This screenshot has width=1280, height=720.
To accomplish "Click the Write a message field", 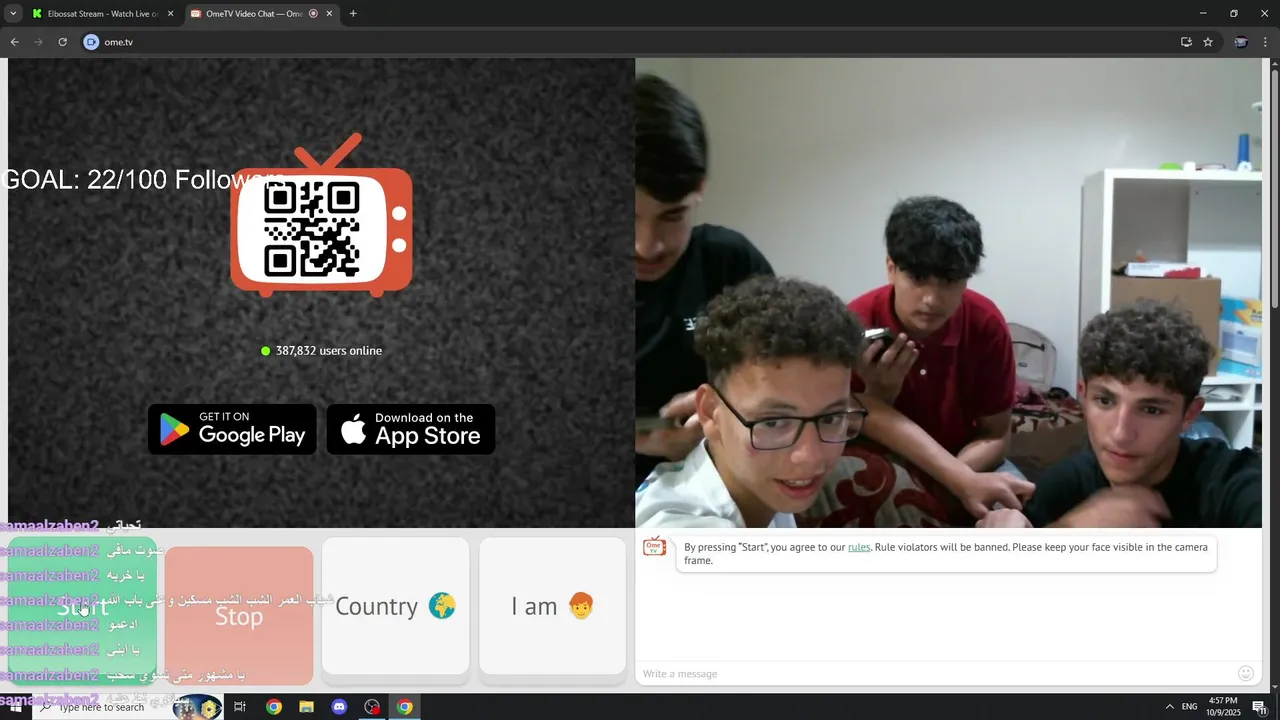I will [x=935, y=674].
